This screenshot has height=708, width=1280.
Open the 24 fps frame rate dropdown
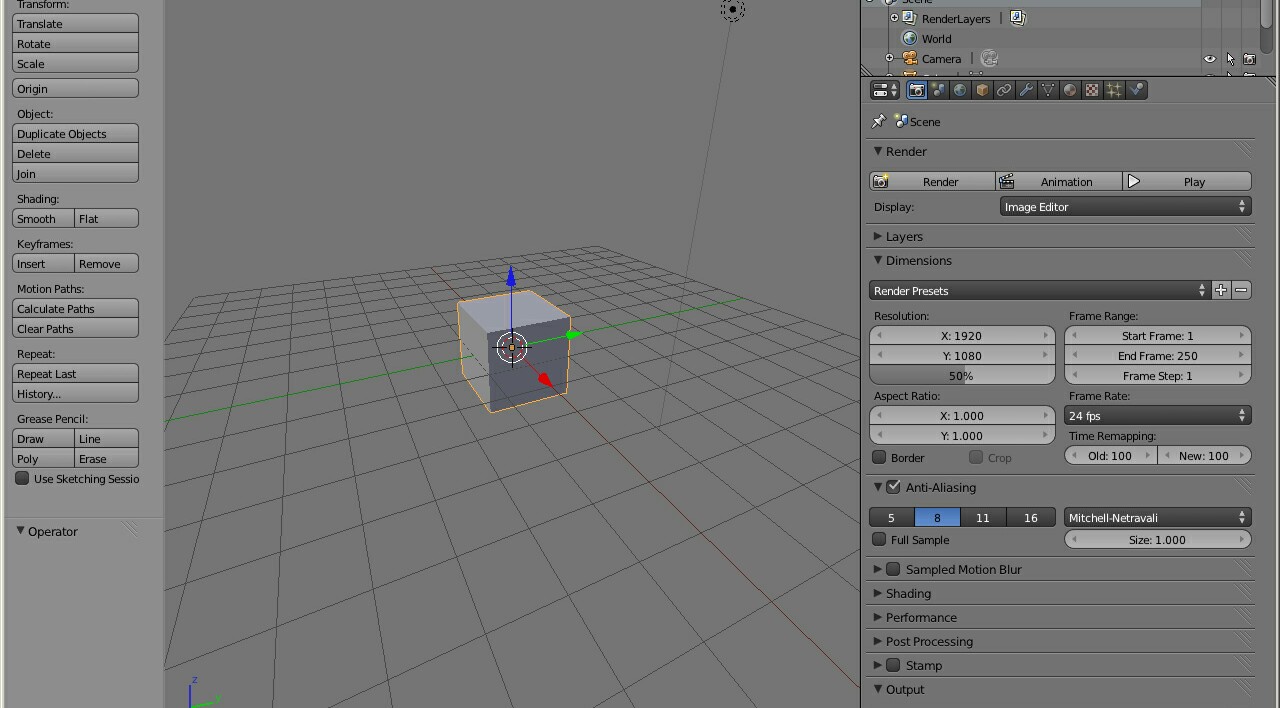(x=1158, y=416)
